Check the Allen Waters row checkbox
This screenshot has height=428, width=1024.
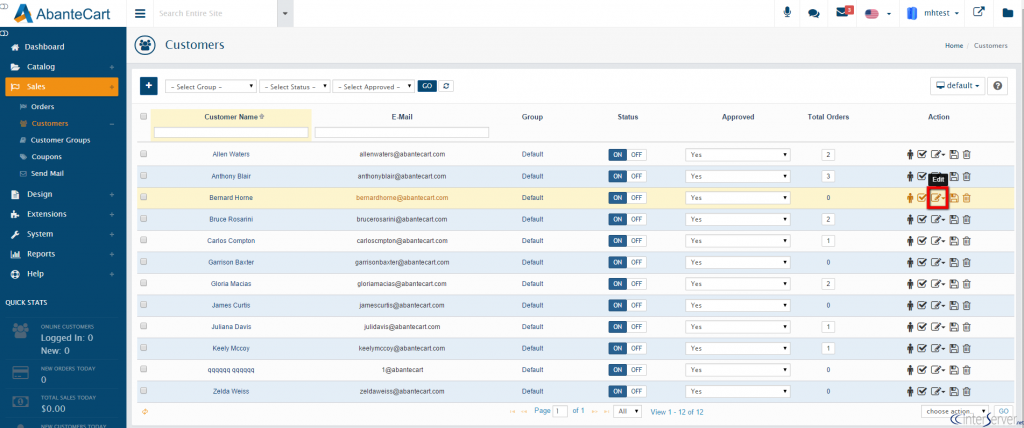(144, 154)
